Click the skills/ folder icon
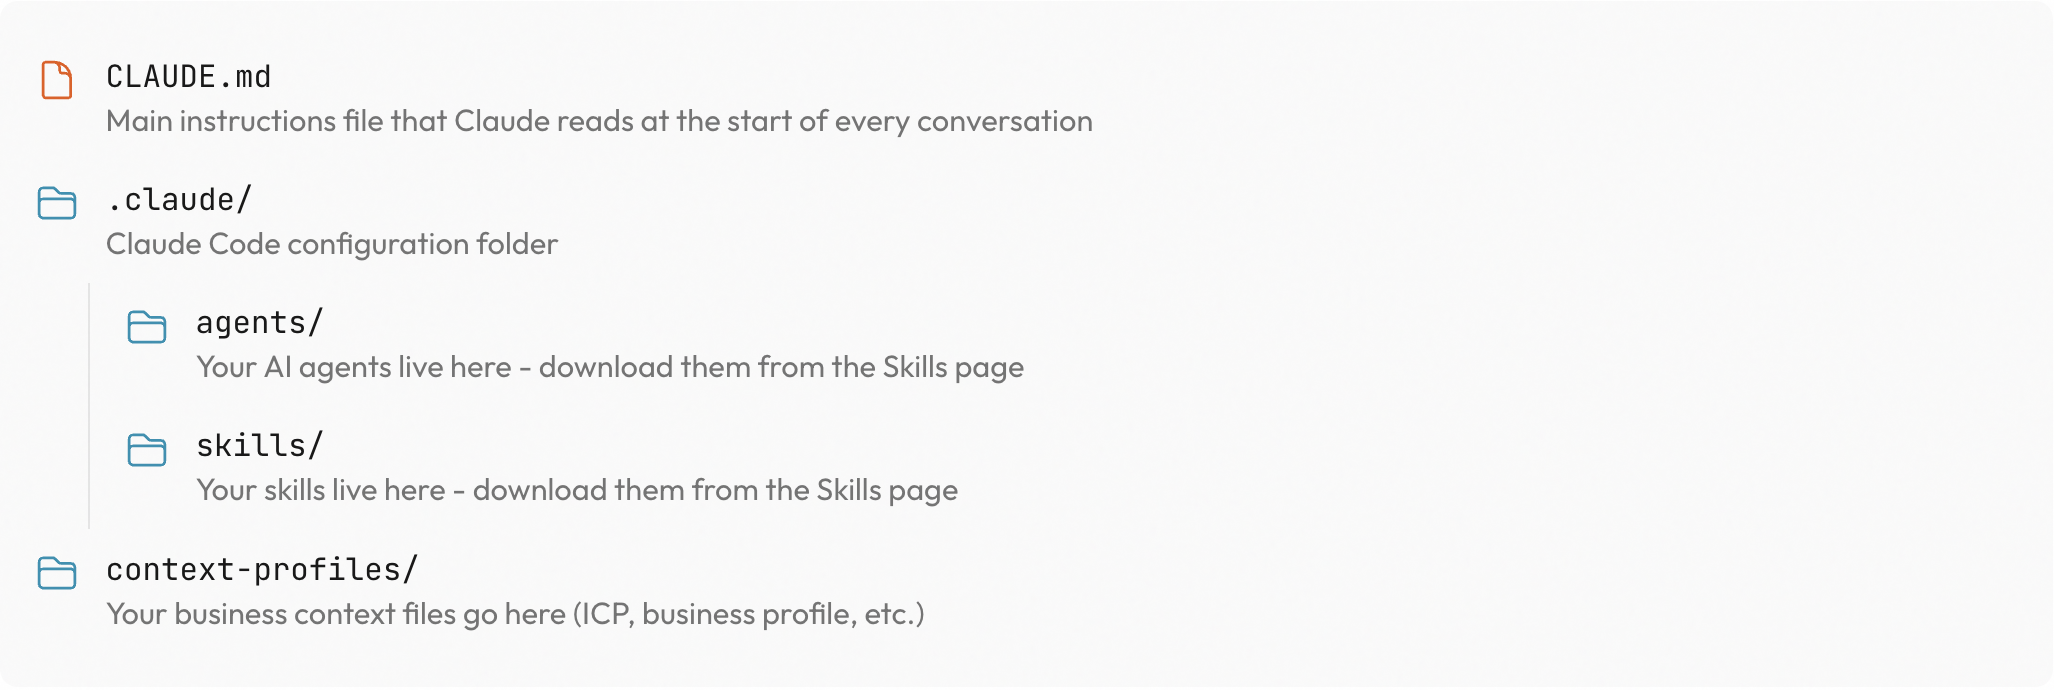This screenshot has width=2054, height=690. 147,450
